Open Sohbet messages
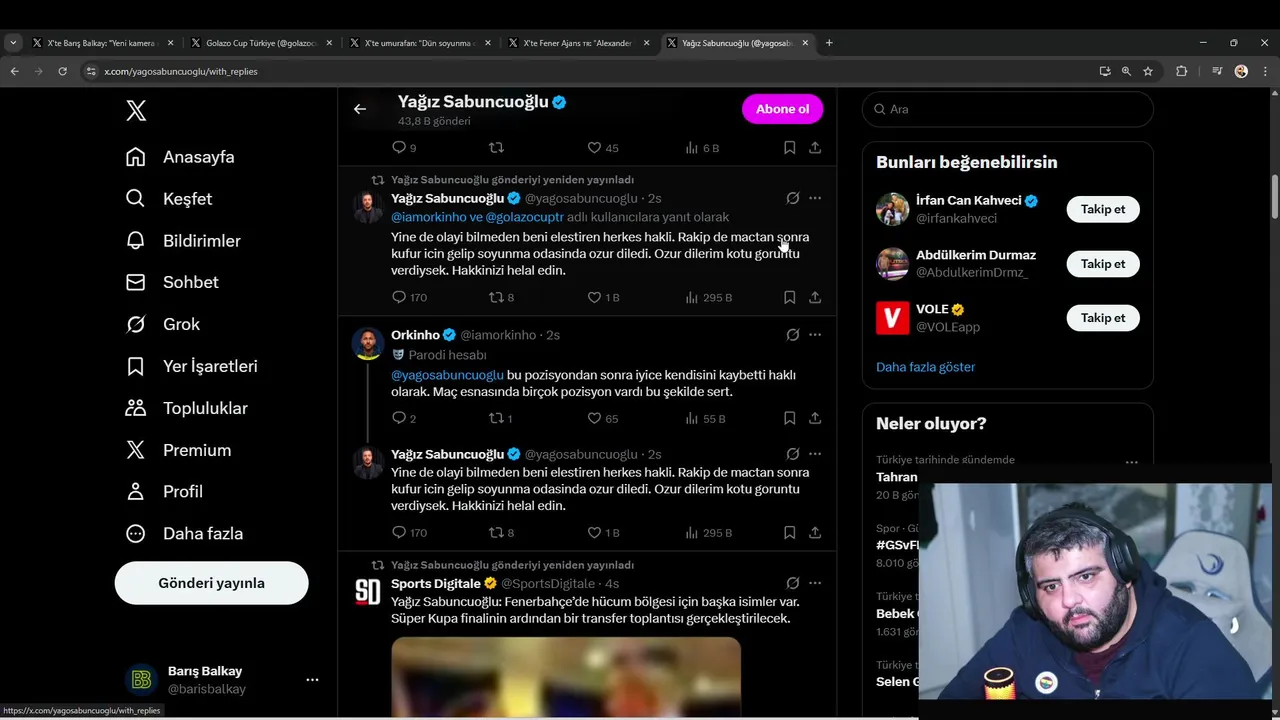The height and width of the screenshot is (720, 1280). [171, 282]
